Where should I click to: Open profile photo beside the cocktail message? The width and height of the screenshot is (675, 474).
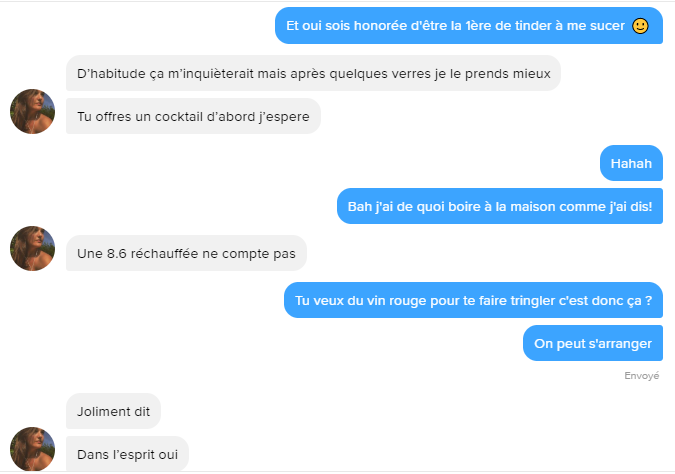pos(32,112)
